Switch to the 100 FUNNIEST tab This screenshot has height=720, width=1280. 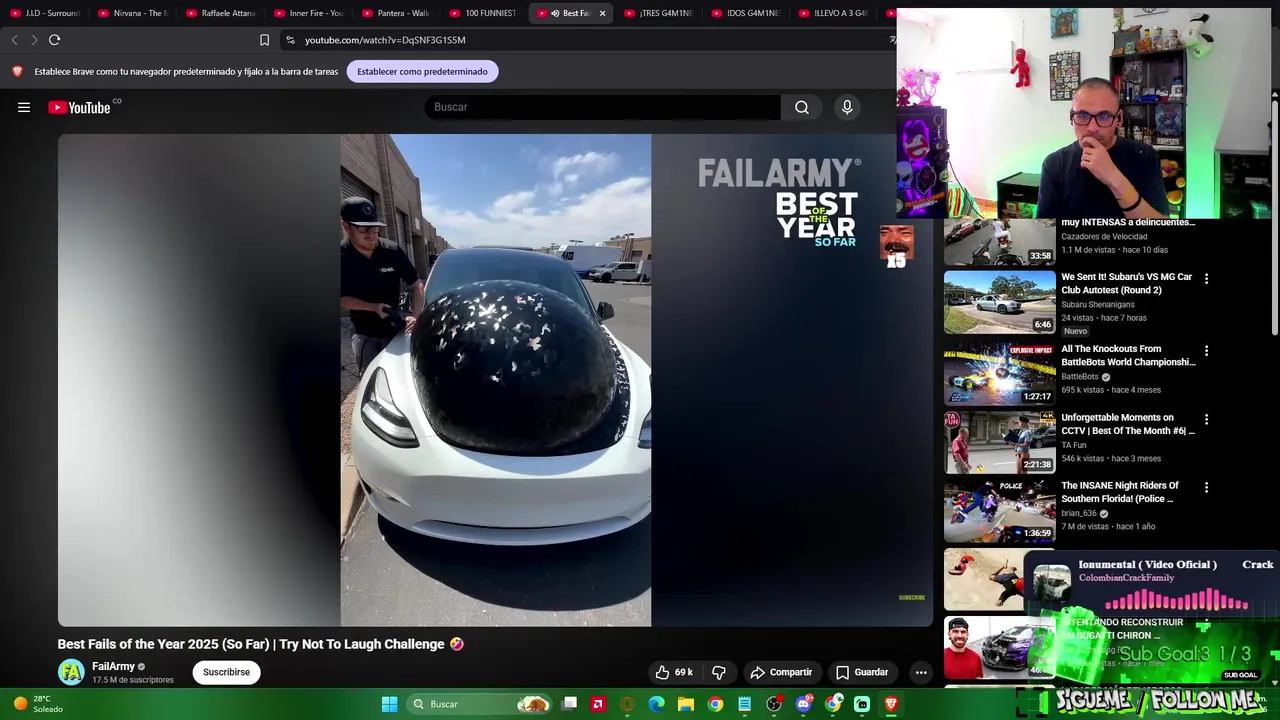pyautogui.click(x=484, y=13)
